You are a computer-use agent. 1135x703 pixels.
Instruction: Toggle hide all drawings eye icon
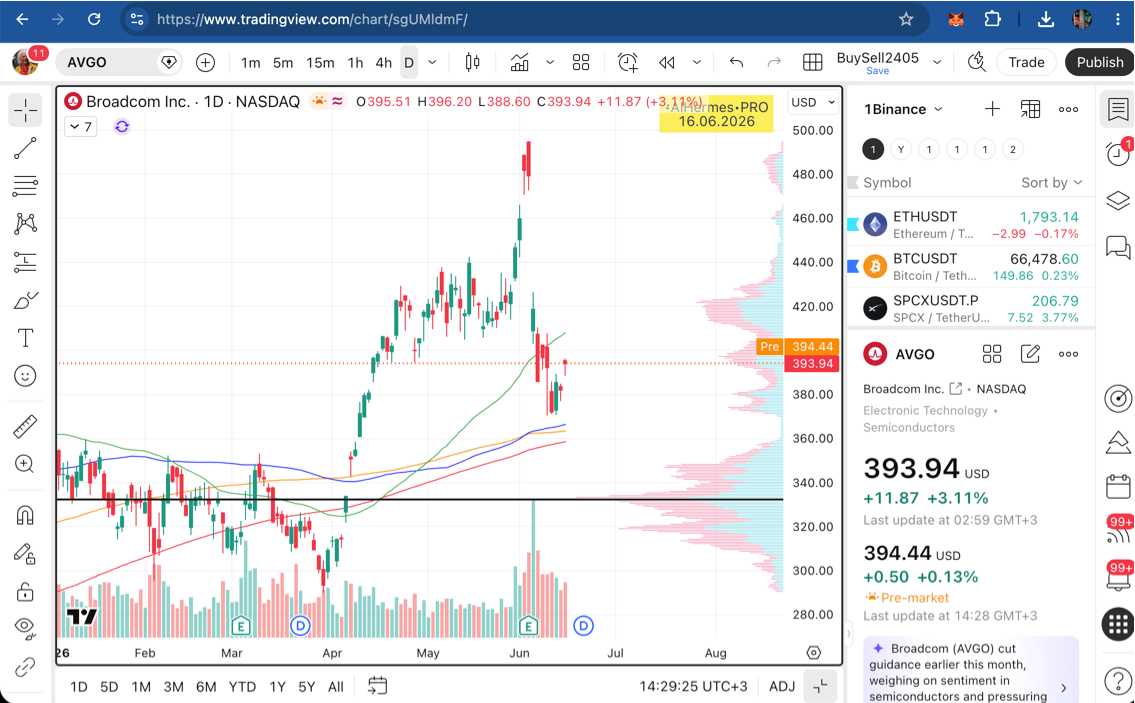25,627
